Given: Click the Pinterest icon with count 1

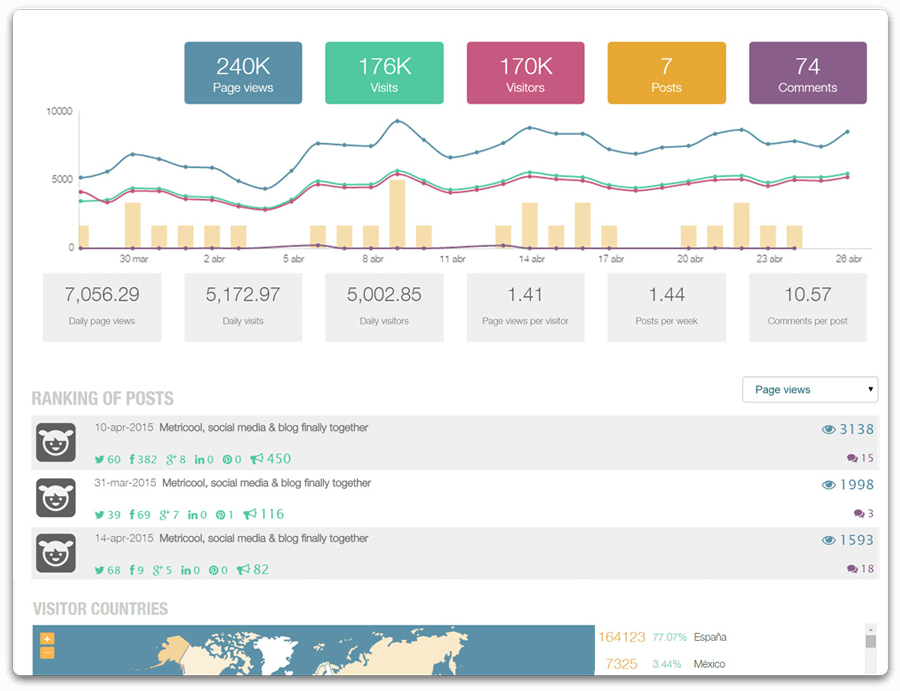Looking at the screenshot, I should tap(220, 515).
